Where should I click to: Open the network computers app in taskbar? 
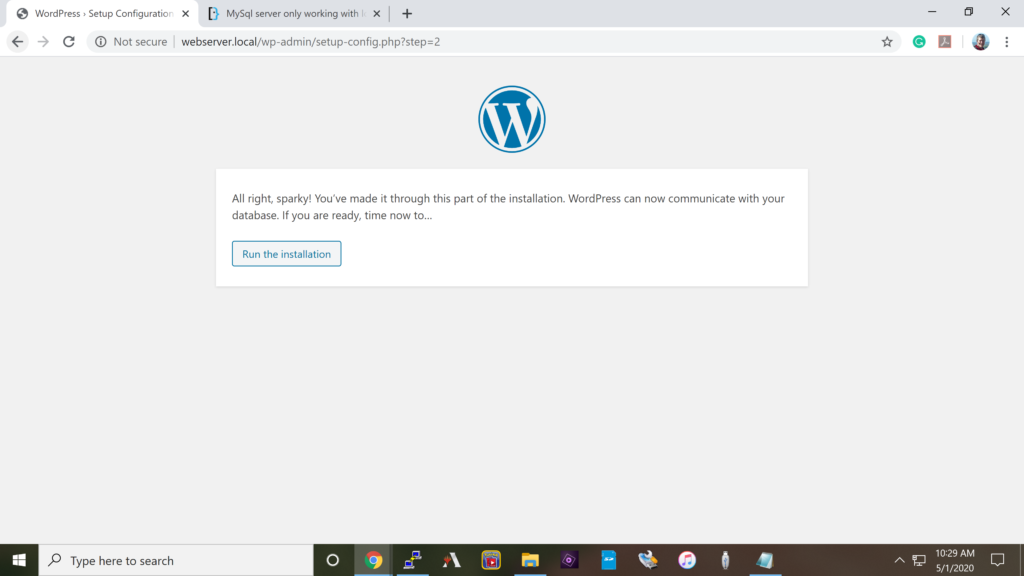(412, 560)
